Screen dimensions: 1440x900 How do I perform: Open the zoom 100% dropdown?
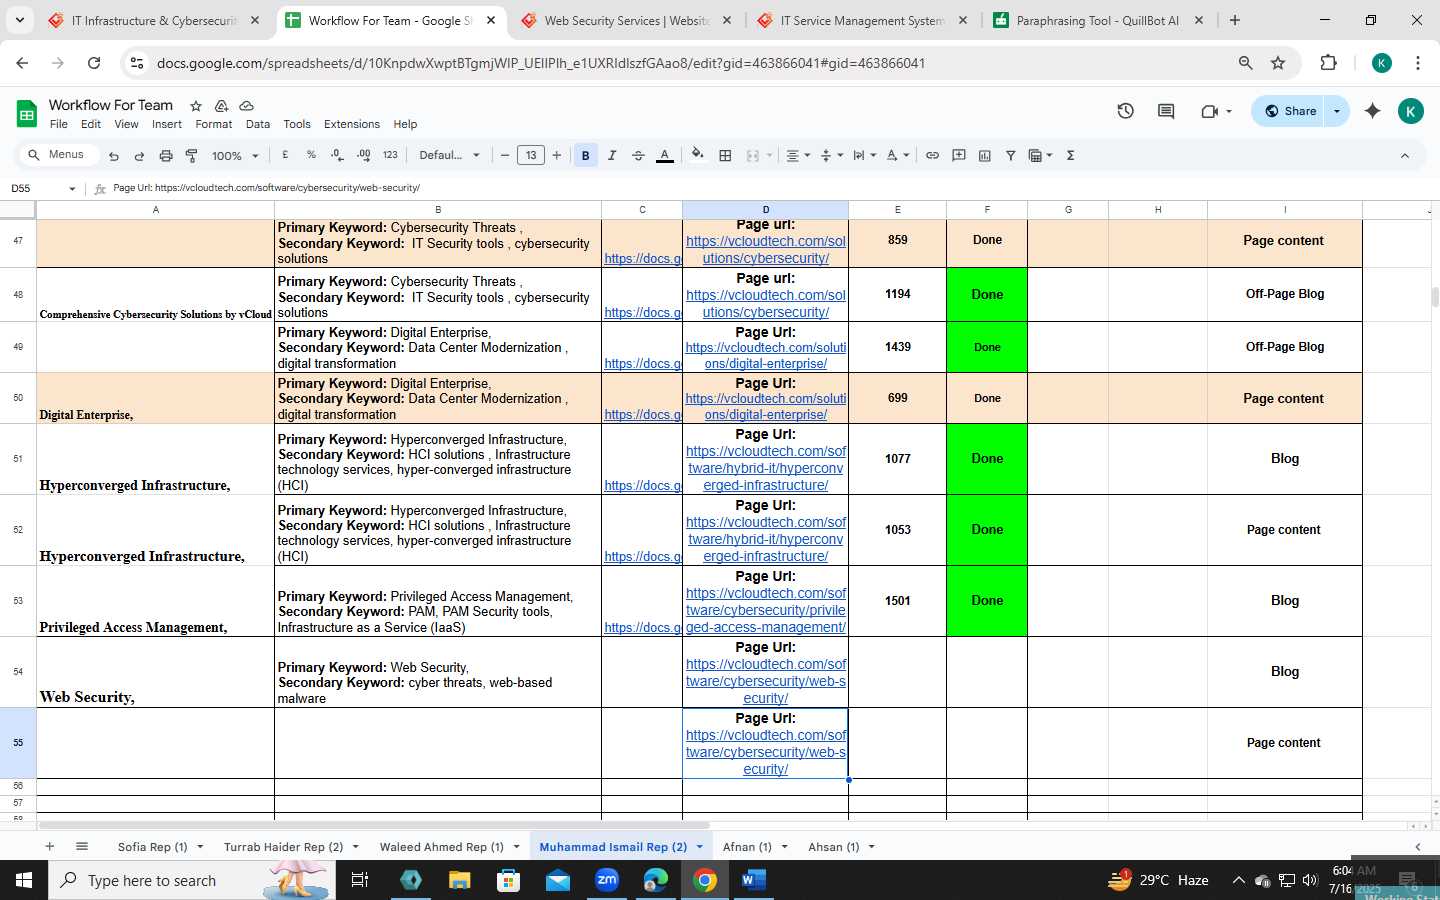(235, 156)
